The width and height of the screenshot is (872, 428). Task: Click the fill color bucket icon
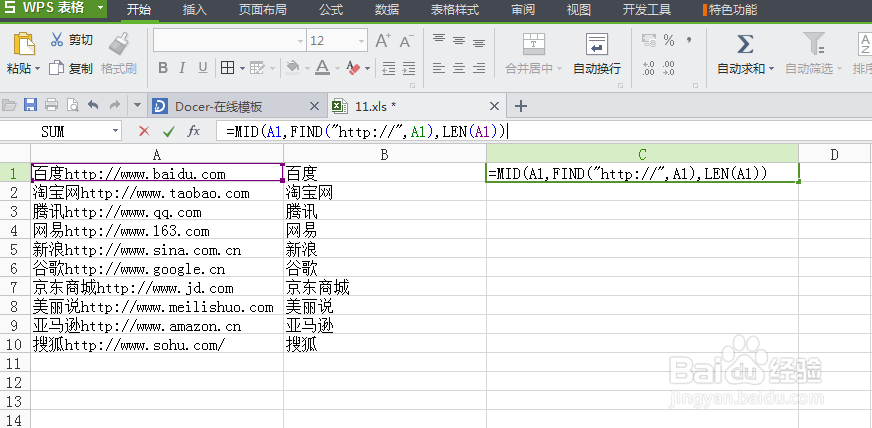(293, 68)
